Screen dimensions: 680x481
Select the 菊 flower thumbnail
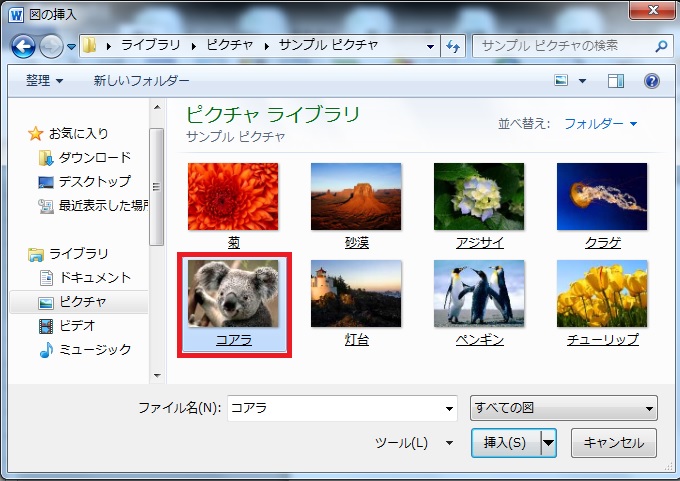tap(233, 196)
